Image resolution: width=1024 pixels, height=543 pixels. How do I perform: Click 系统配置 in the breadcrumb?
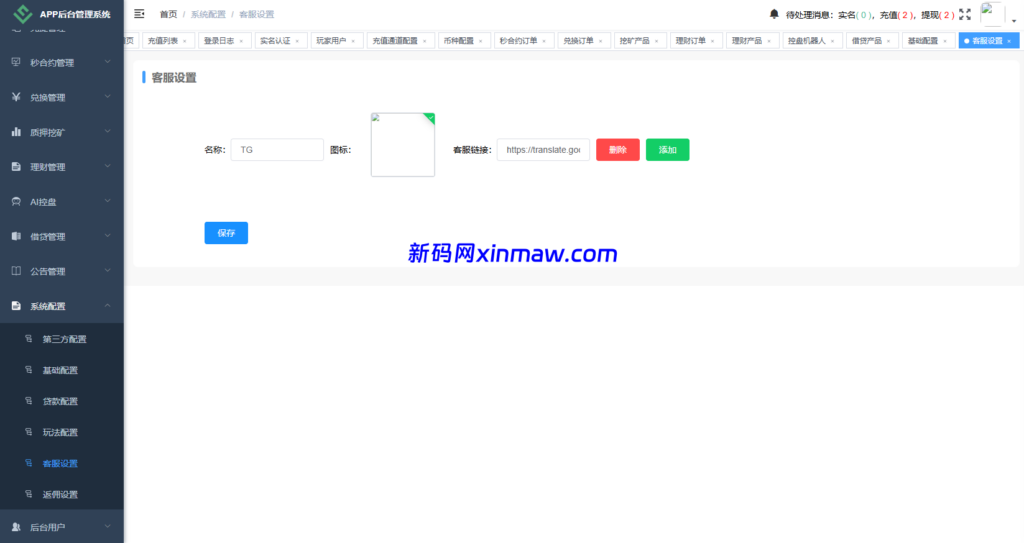208,14
